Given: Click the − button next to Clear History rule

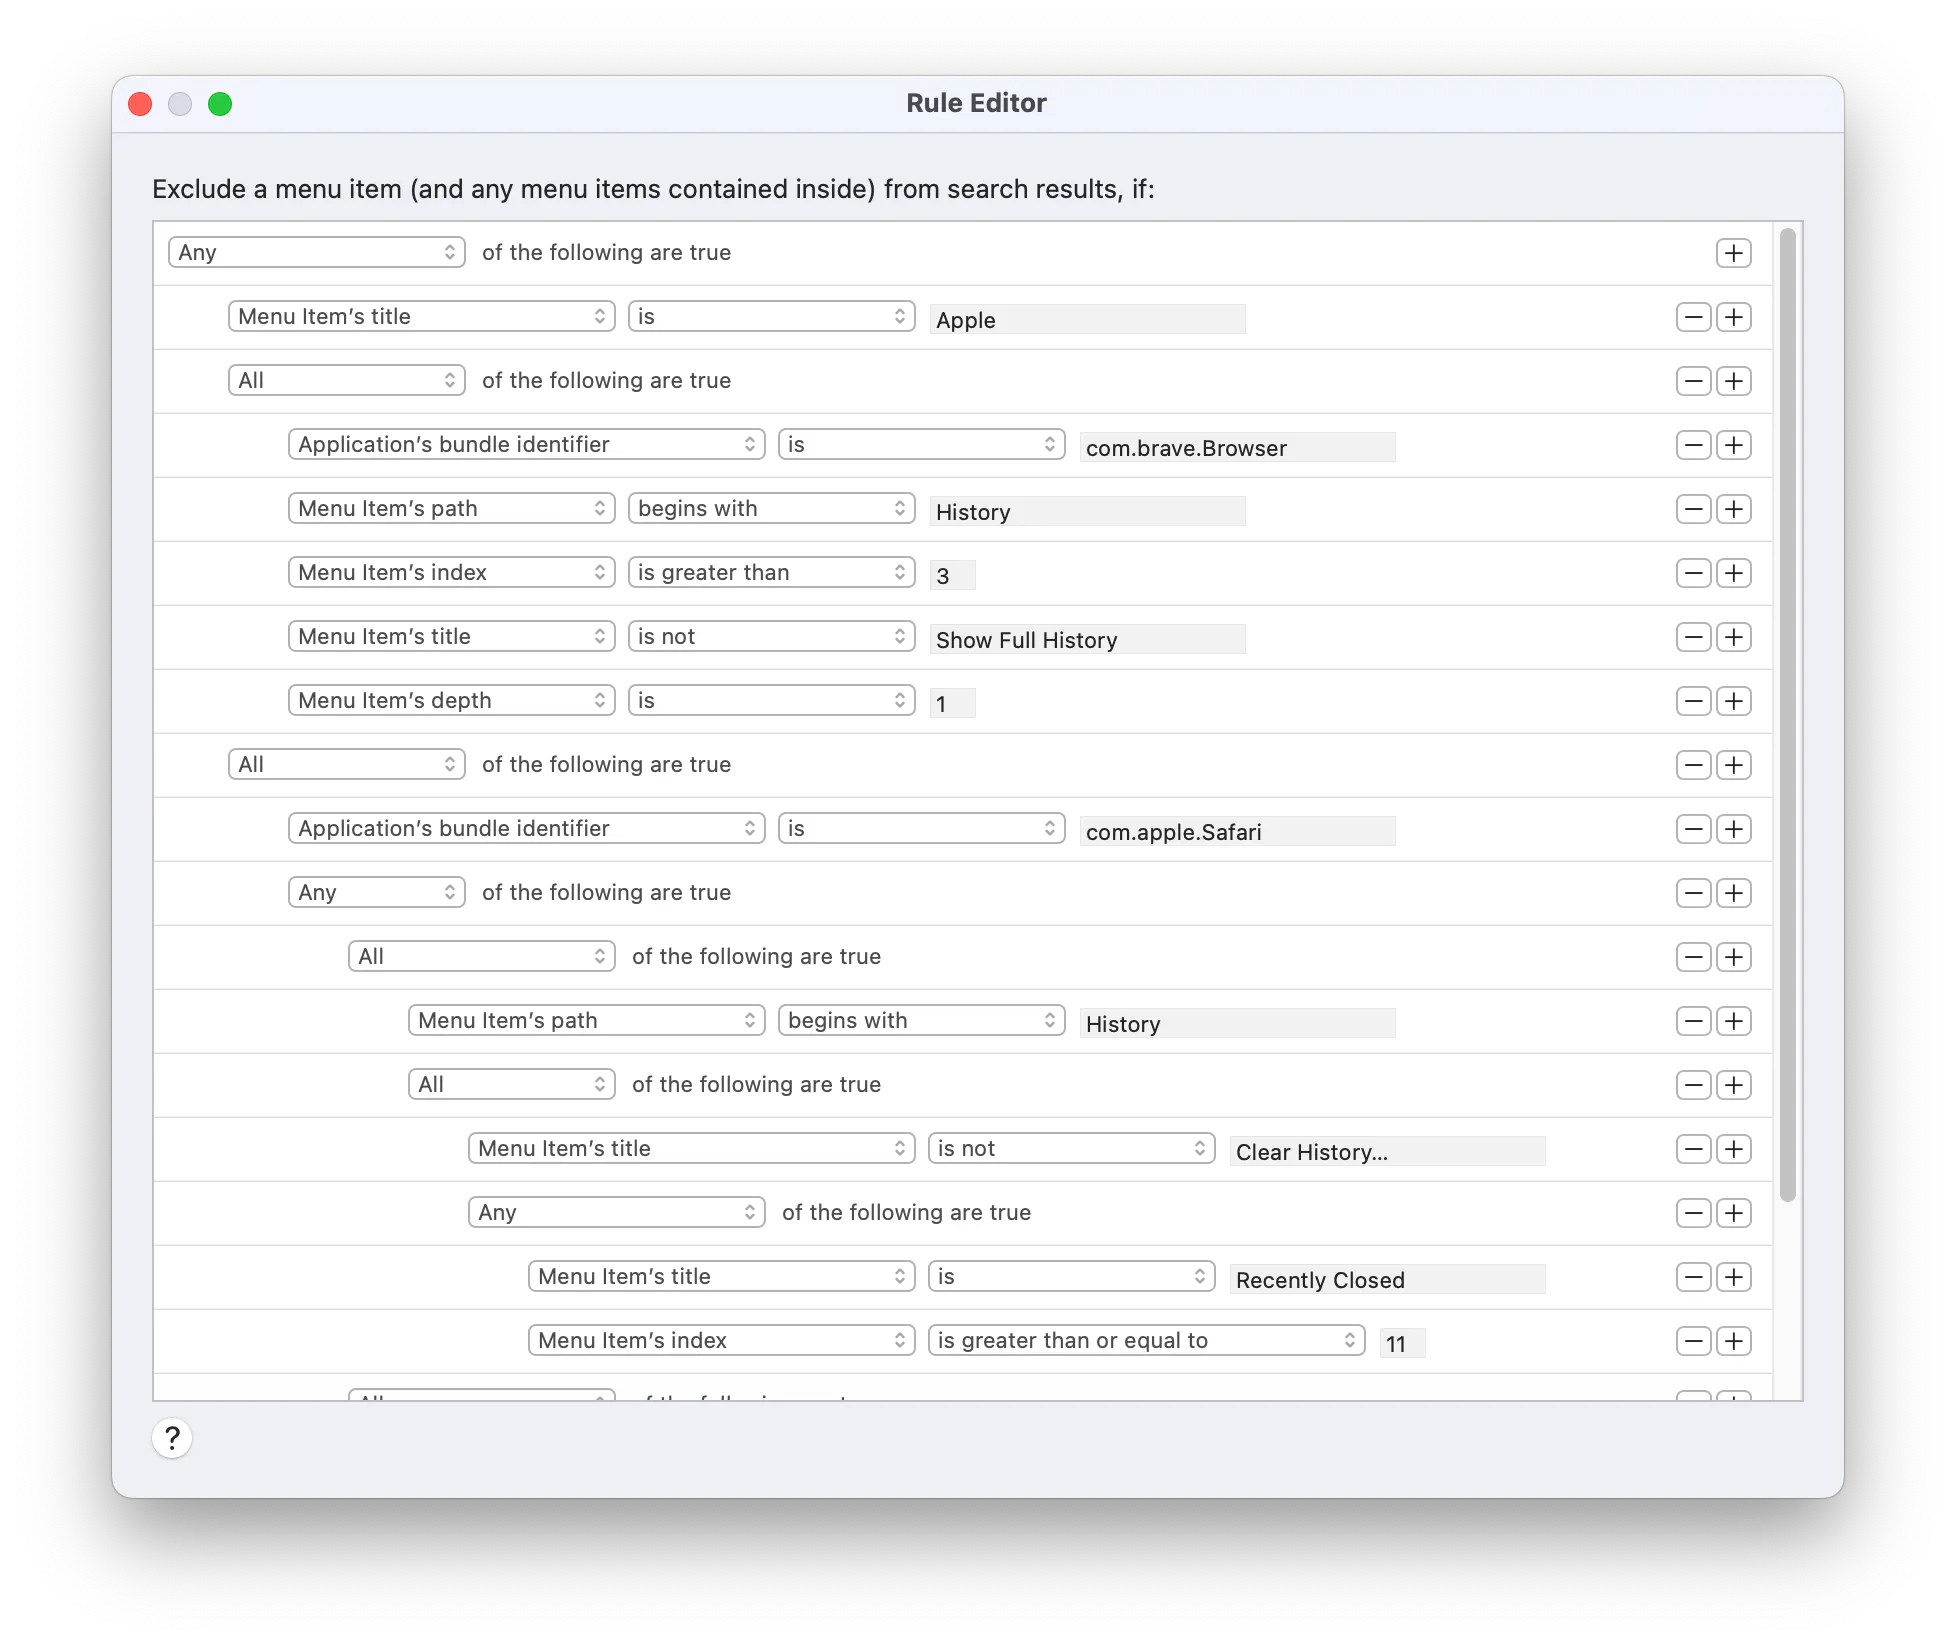Looking at the screenshot, I should click(x=1691, y=1148).
